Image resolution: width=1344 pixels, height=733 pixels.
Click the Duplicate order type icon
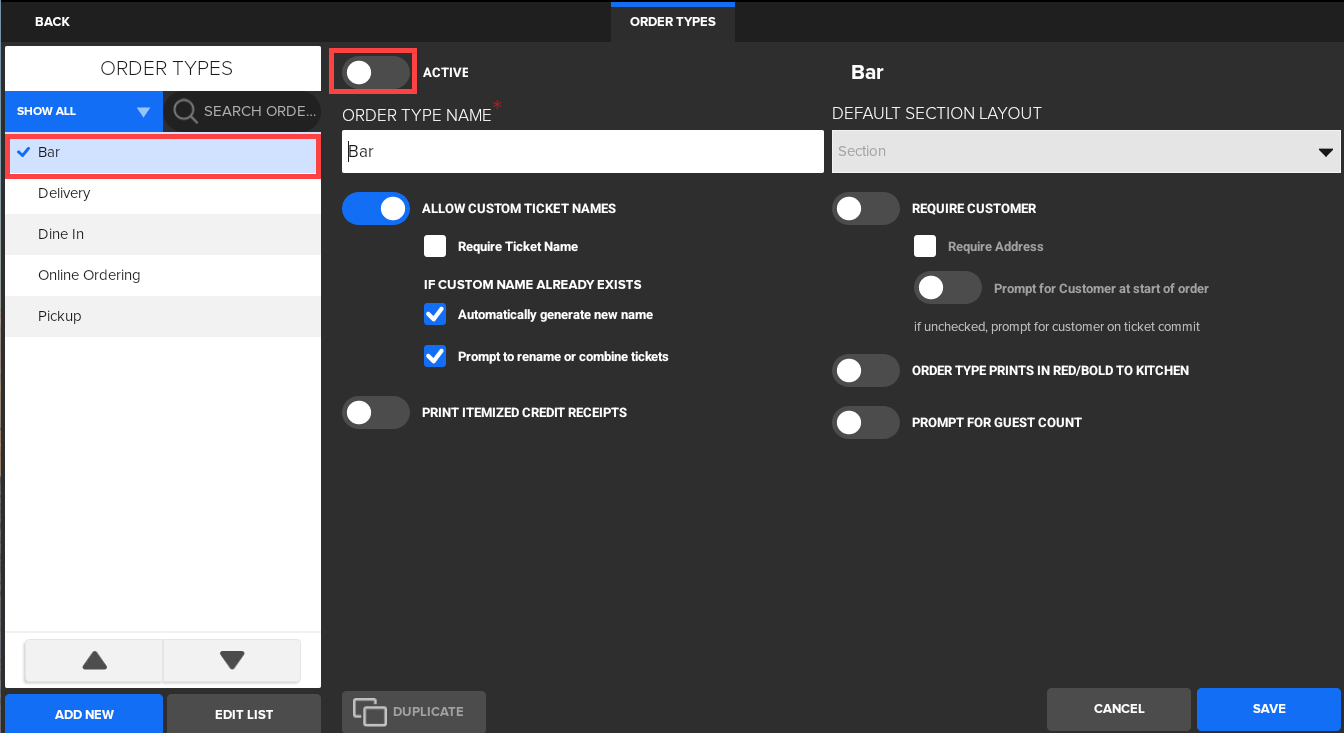[369, 712]
